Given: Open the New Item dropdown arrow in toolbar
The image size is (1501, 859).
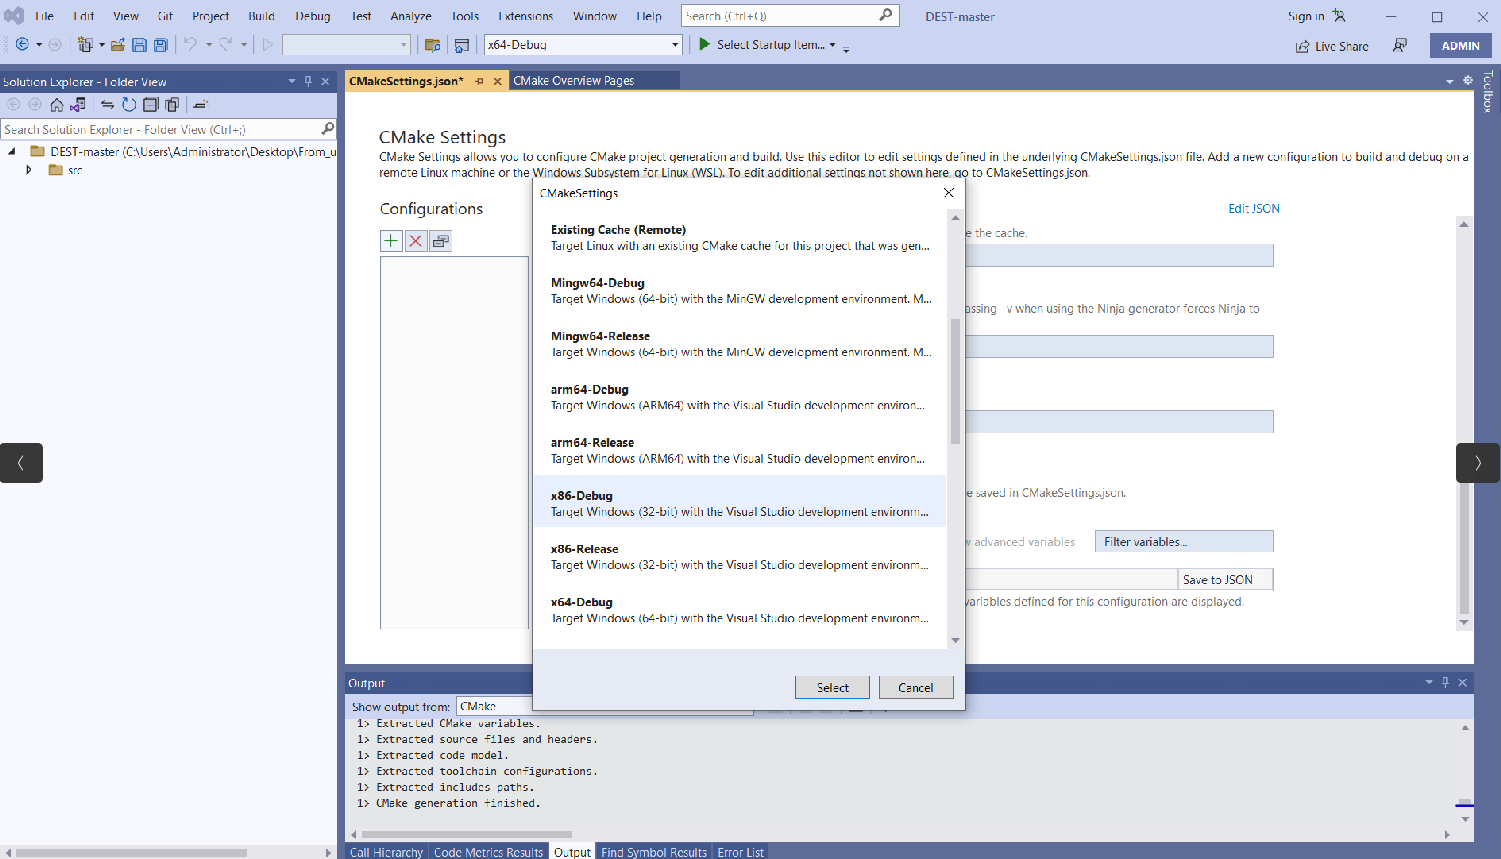Looking at the screenshot, I should click(102, 45).
